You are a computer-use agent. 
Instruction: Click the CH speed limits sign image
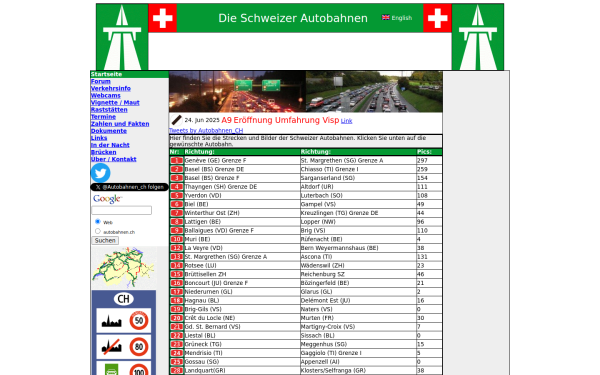pyautogui.click(x=124, y=333)
